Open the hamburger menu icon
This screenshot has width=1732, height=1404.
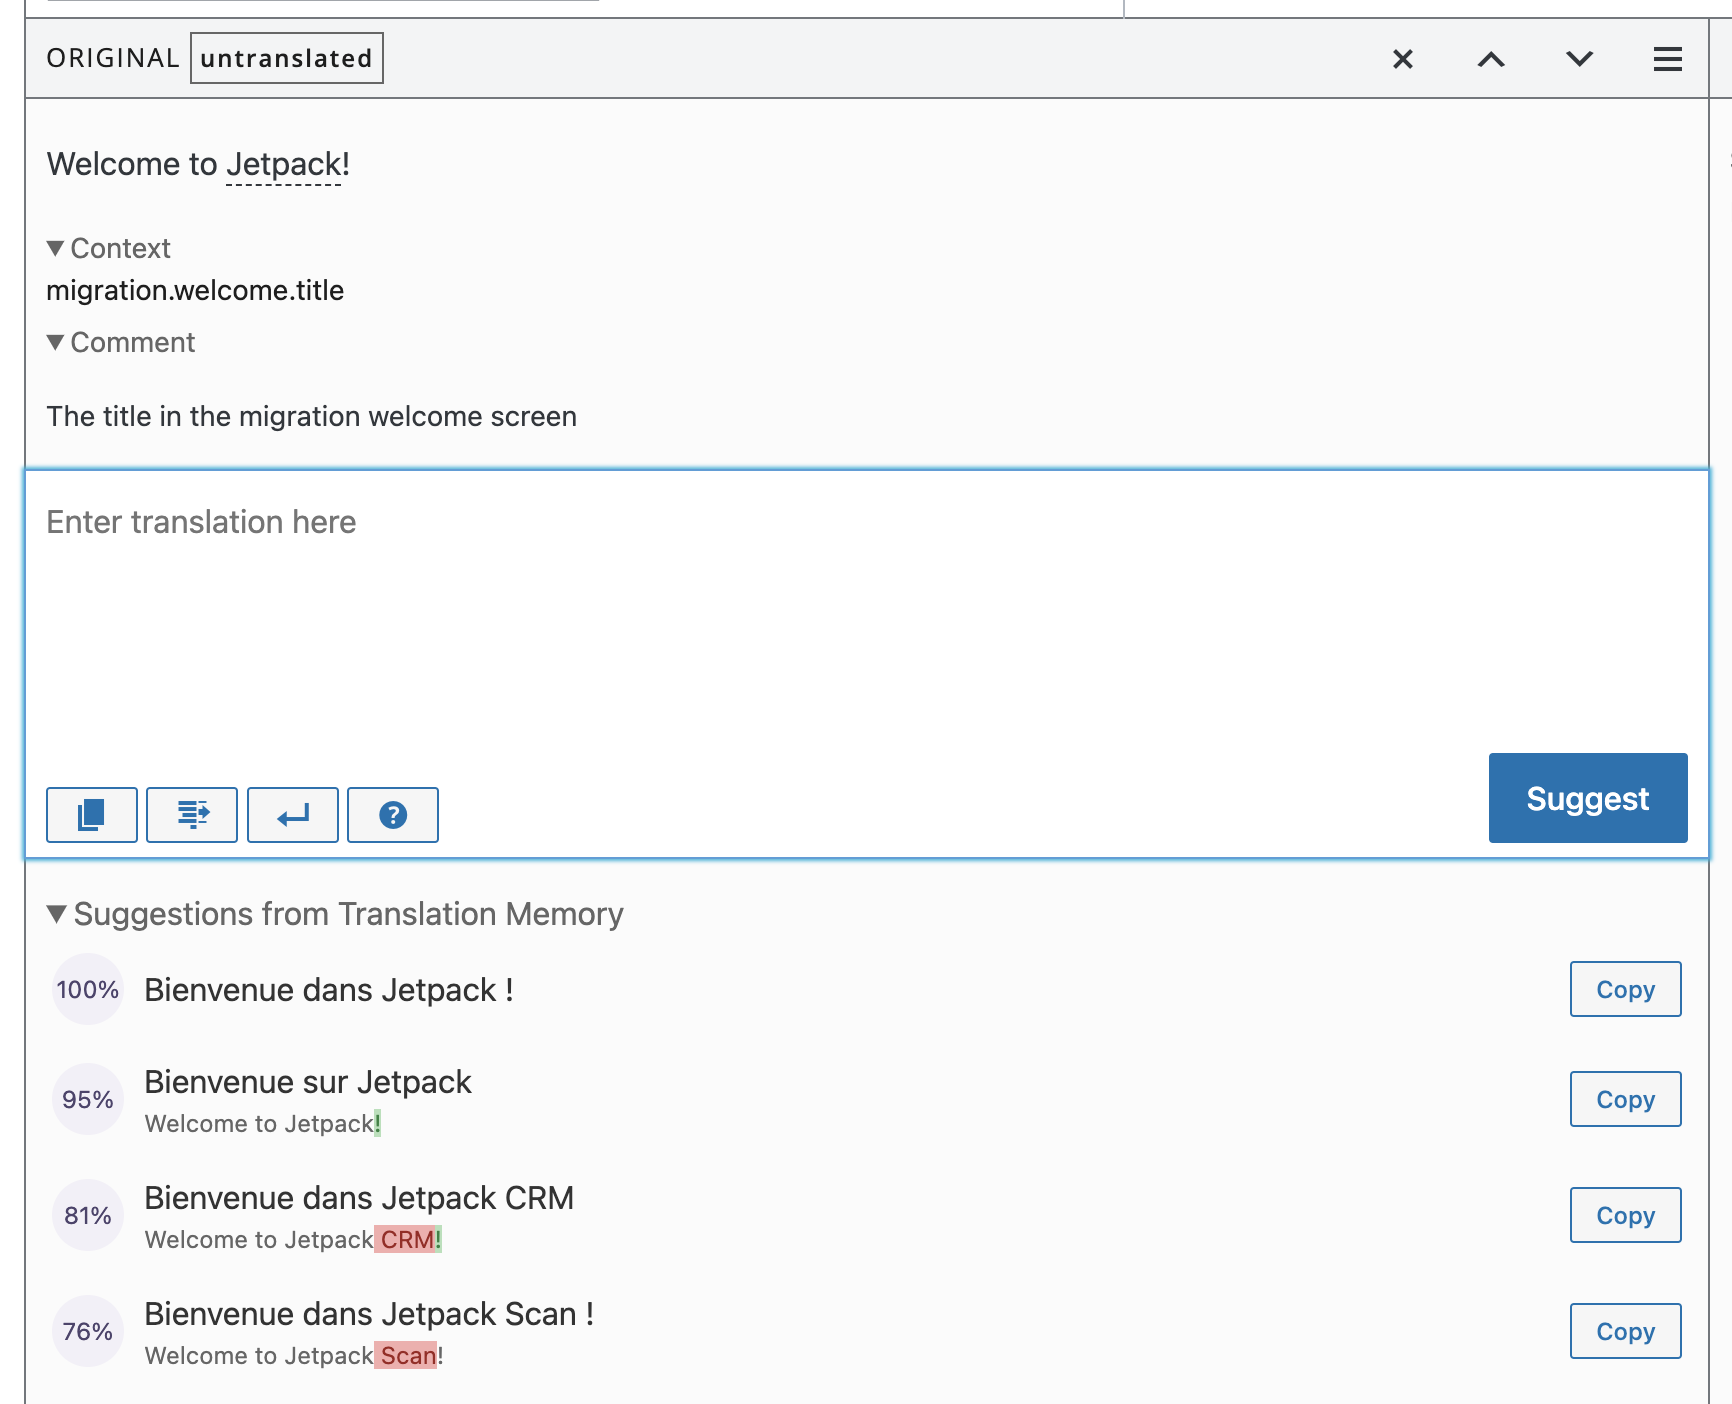point(1667,59)
